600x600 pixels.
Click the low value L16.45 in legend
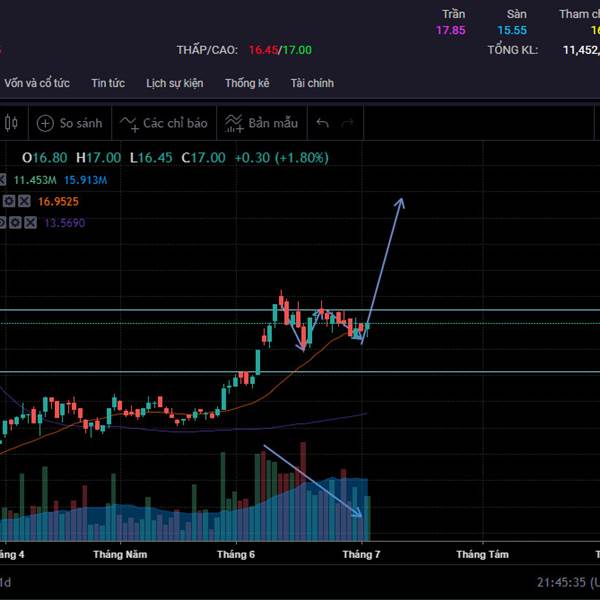coord(151,158)
